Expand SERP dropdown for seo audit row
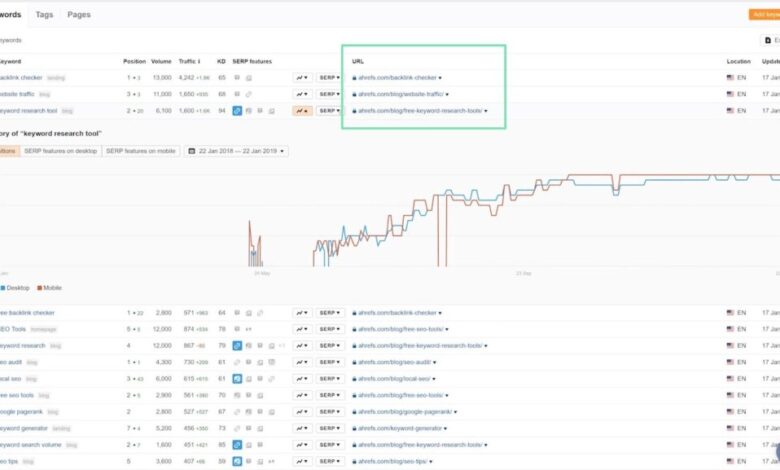The height and width of the screenshot is (470, 780). (329, 362)
